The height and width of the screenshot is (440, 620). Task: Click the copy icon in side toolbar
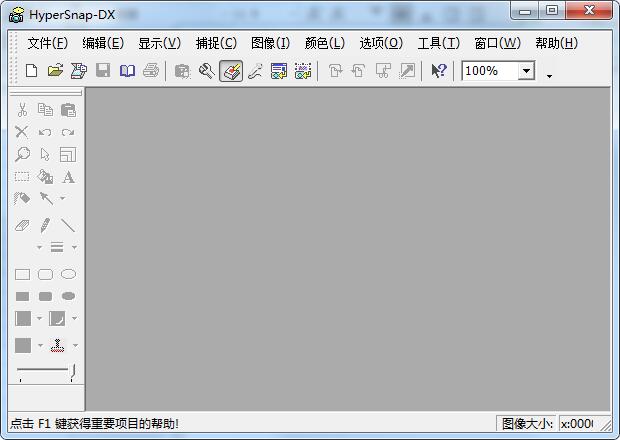pos(45,110)
